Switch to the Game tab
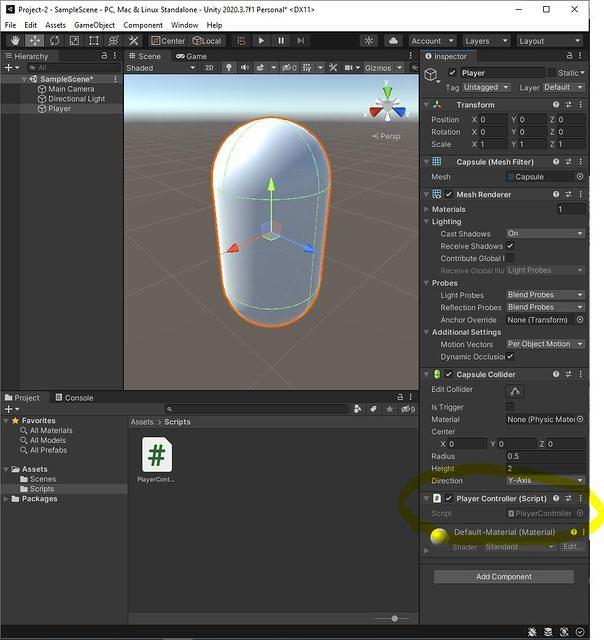 pos(191,56)
